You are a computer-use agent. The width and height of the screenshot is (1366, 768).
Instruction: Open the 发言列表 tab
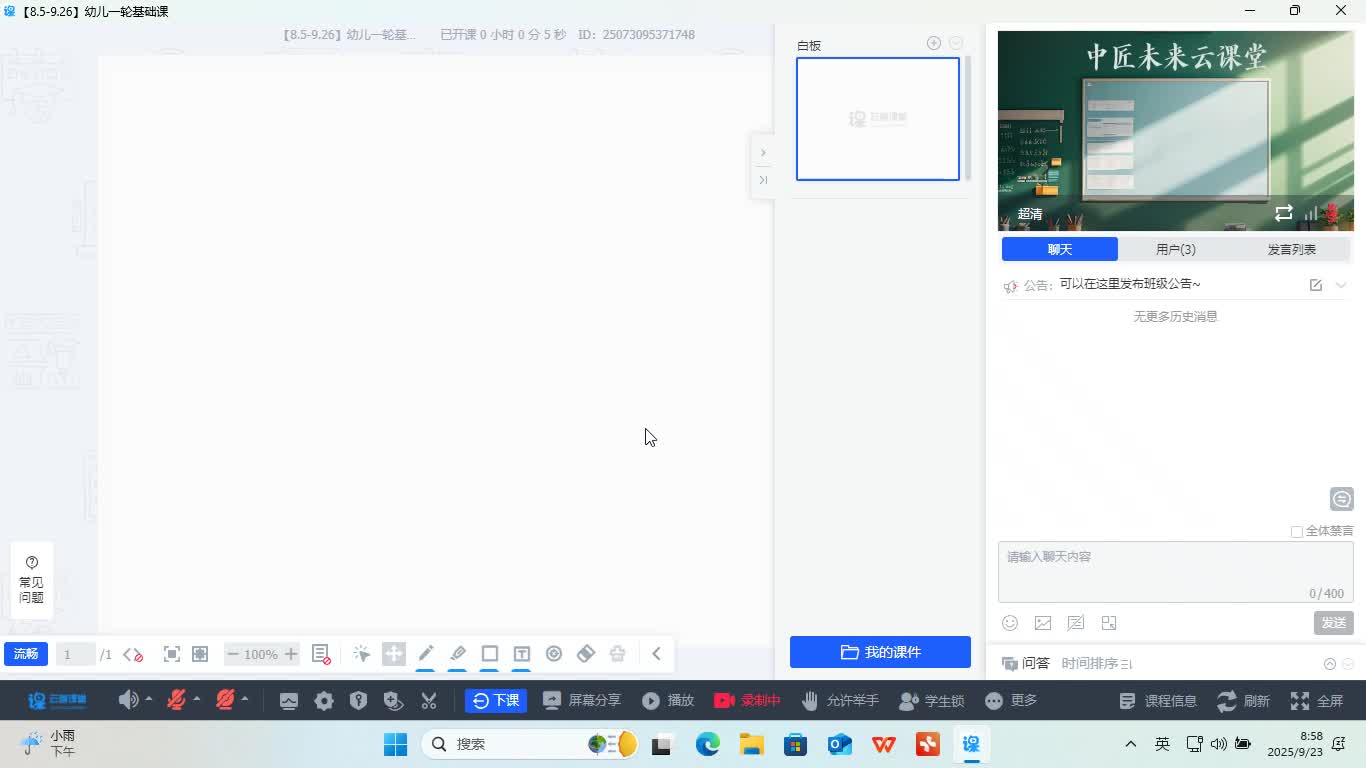coord(1291,249)
